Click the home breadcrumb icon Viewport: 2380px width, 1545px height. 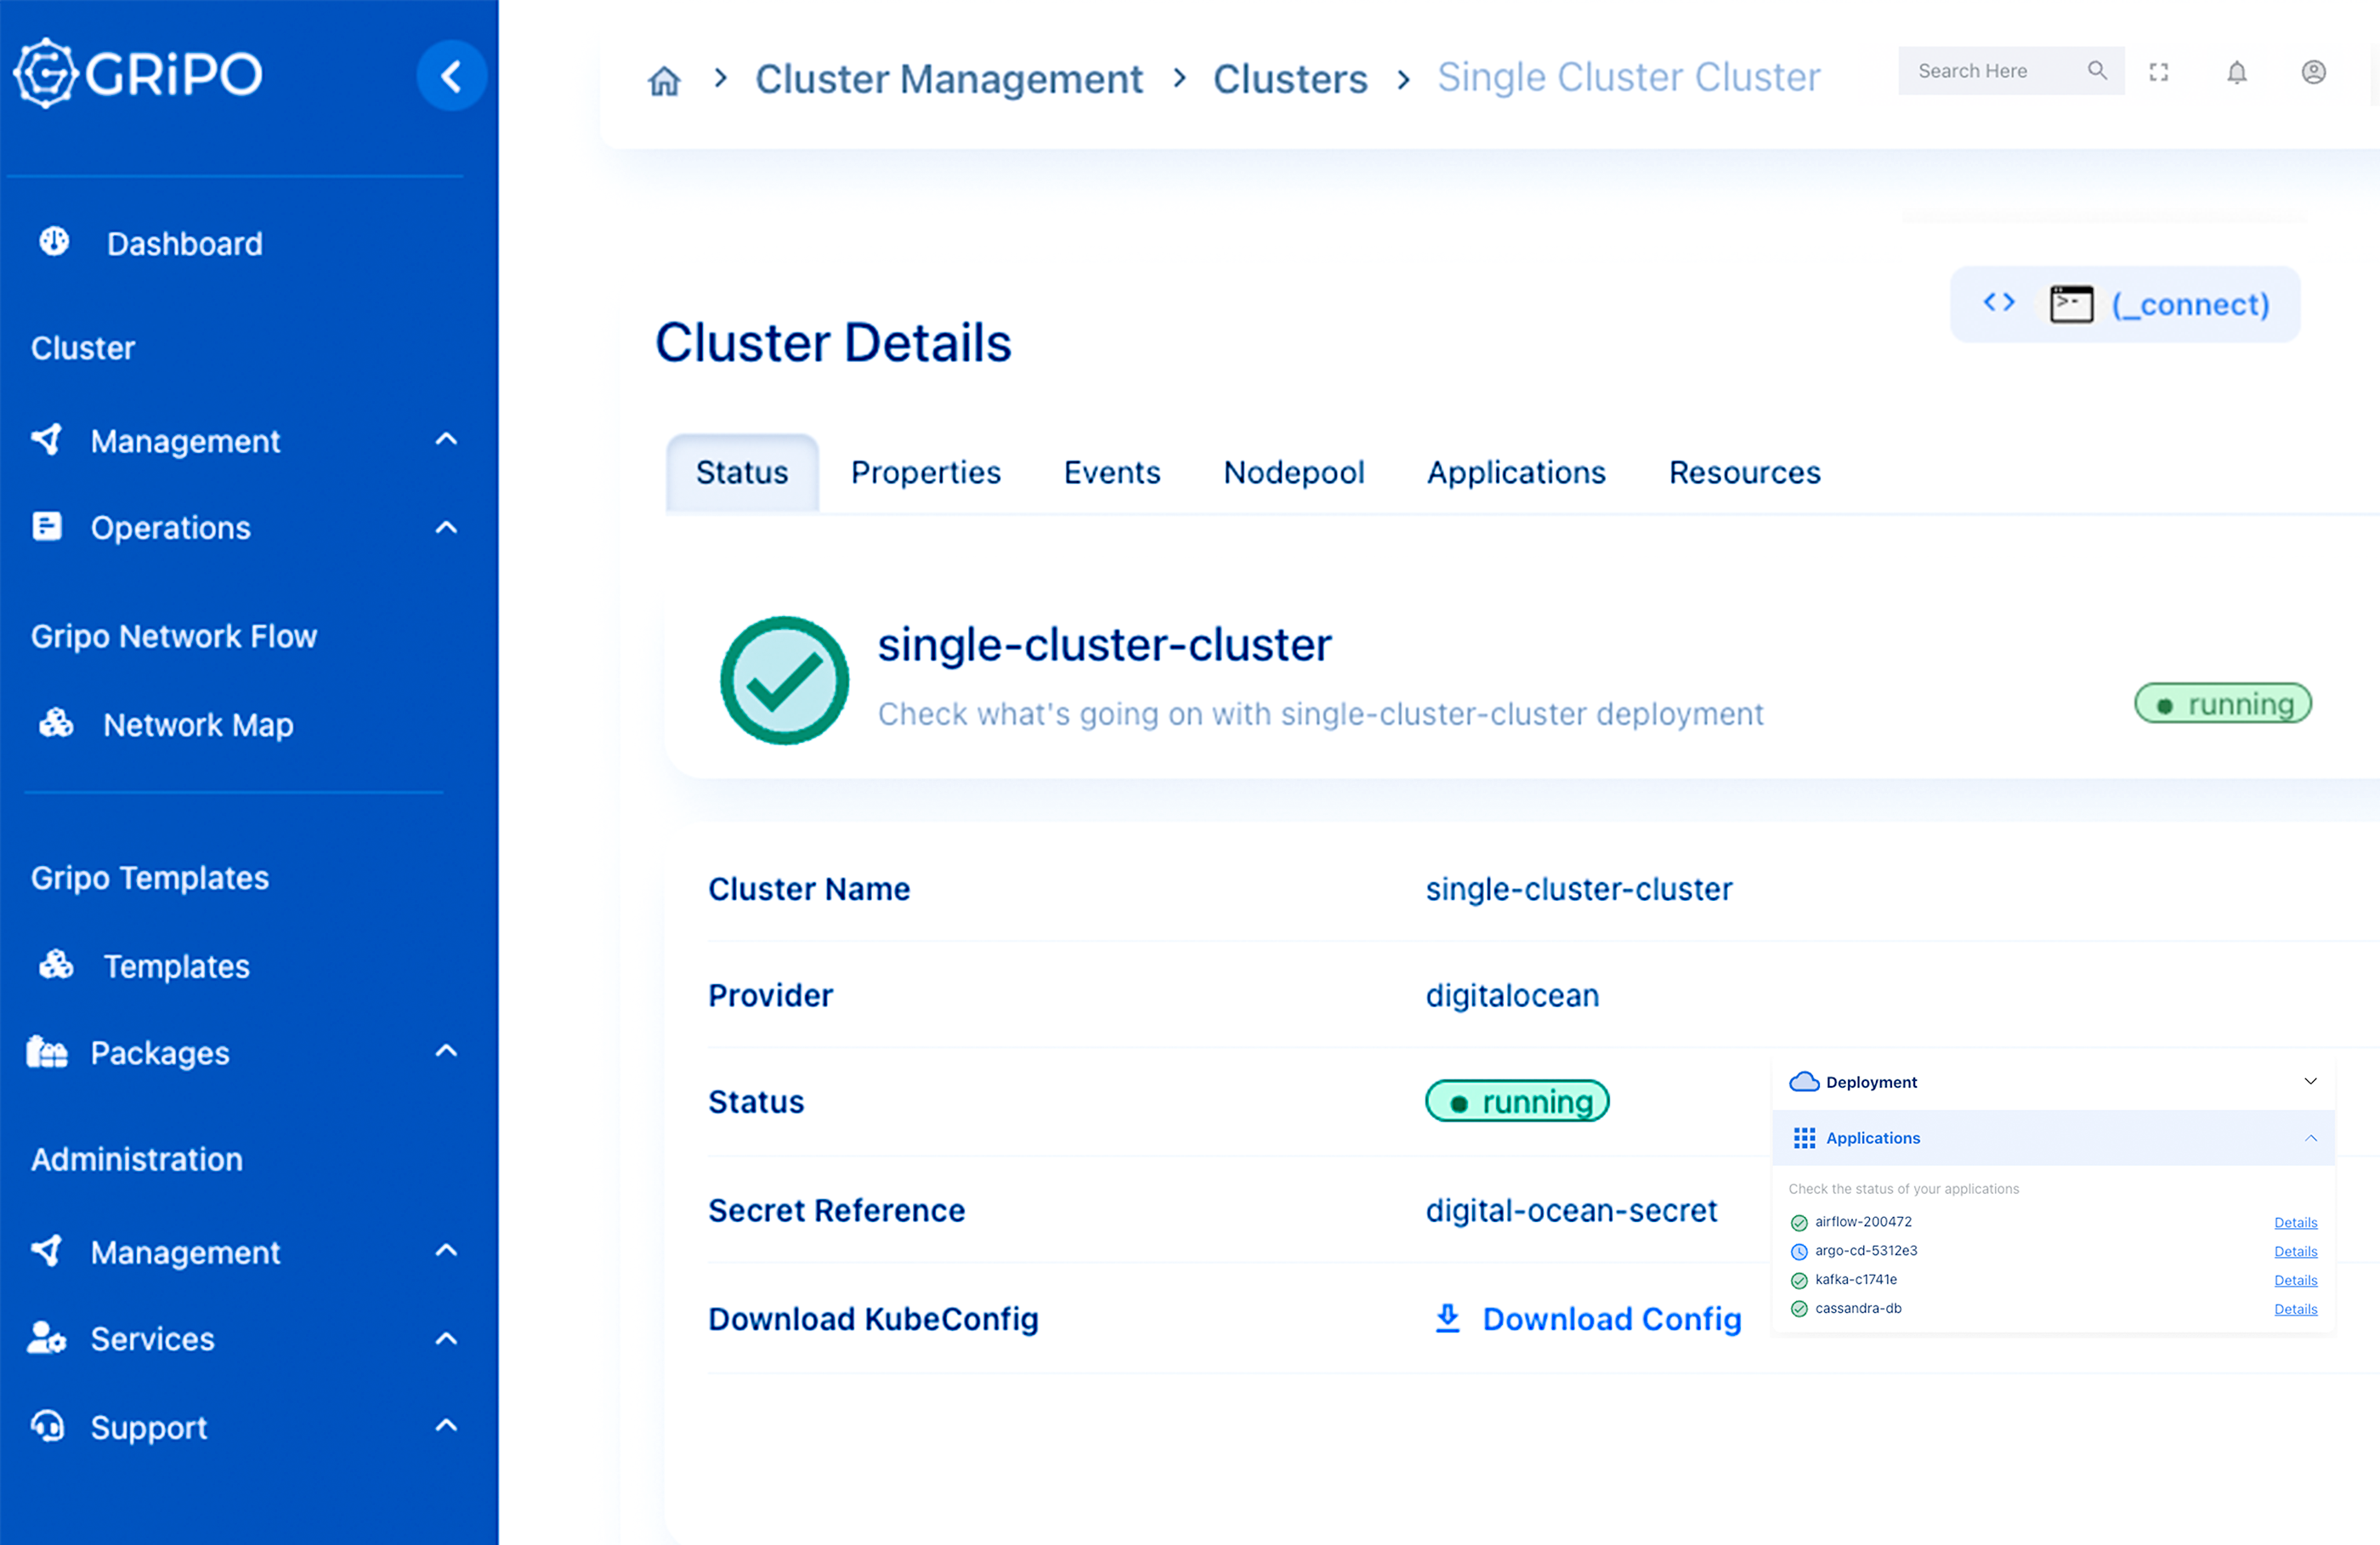(664, 80)
